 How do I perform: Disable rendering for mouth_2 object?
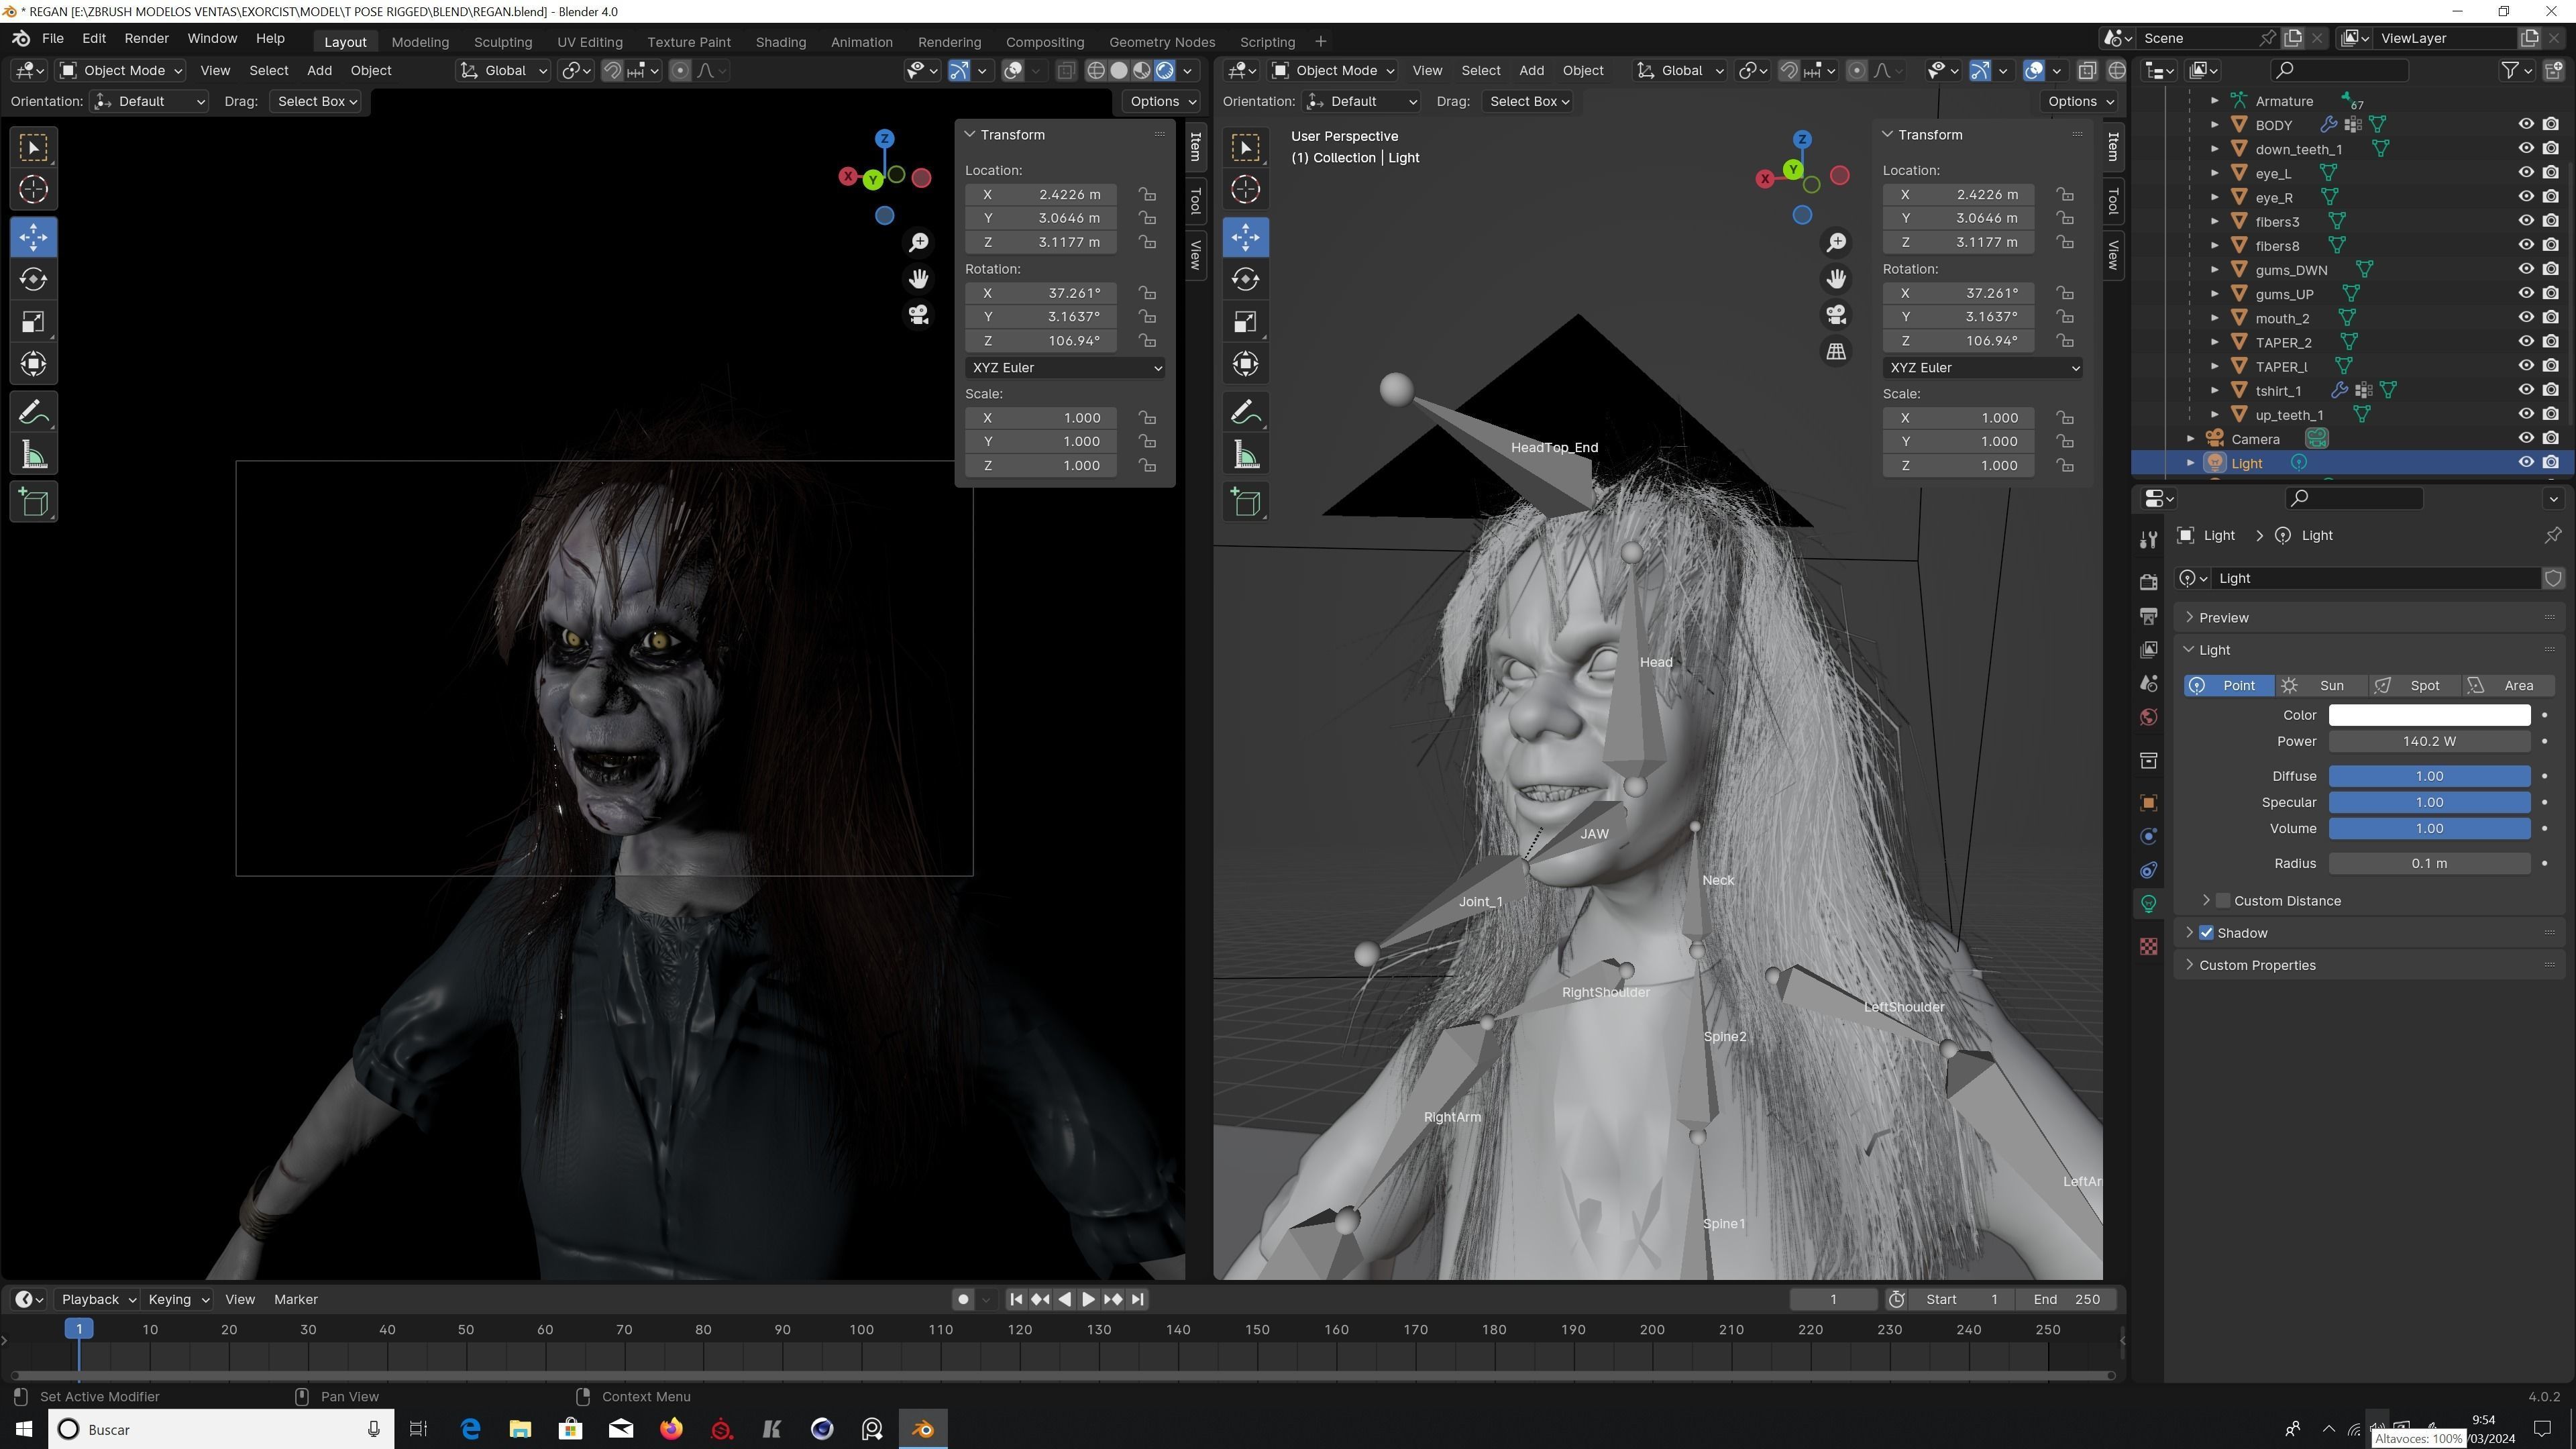2551,318
